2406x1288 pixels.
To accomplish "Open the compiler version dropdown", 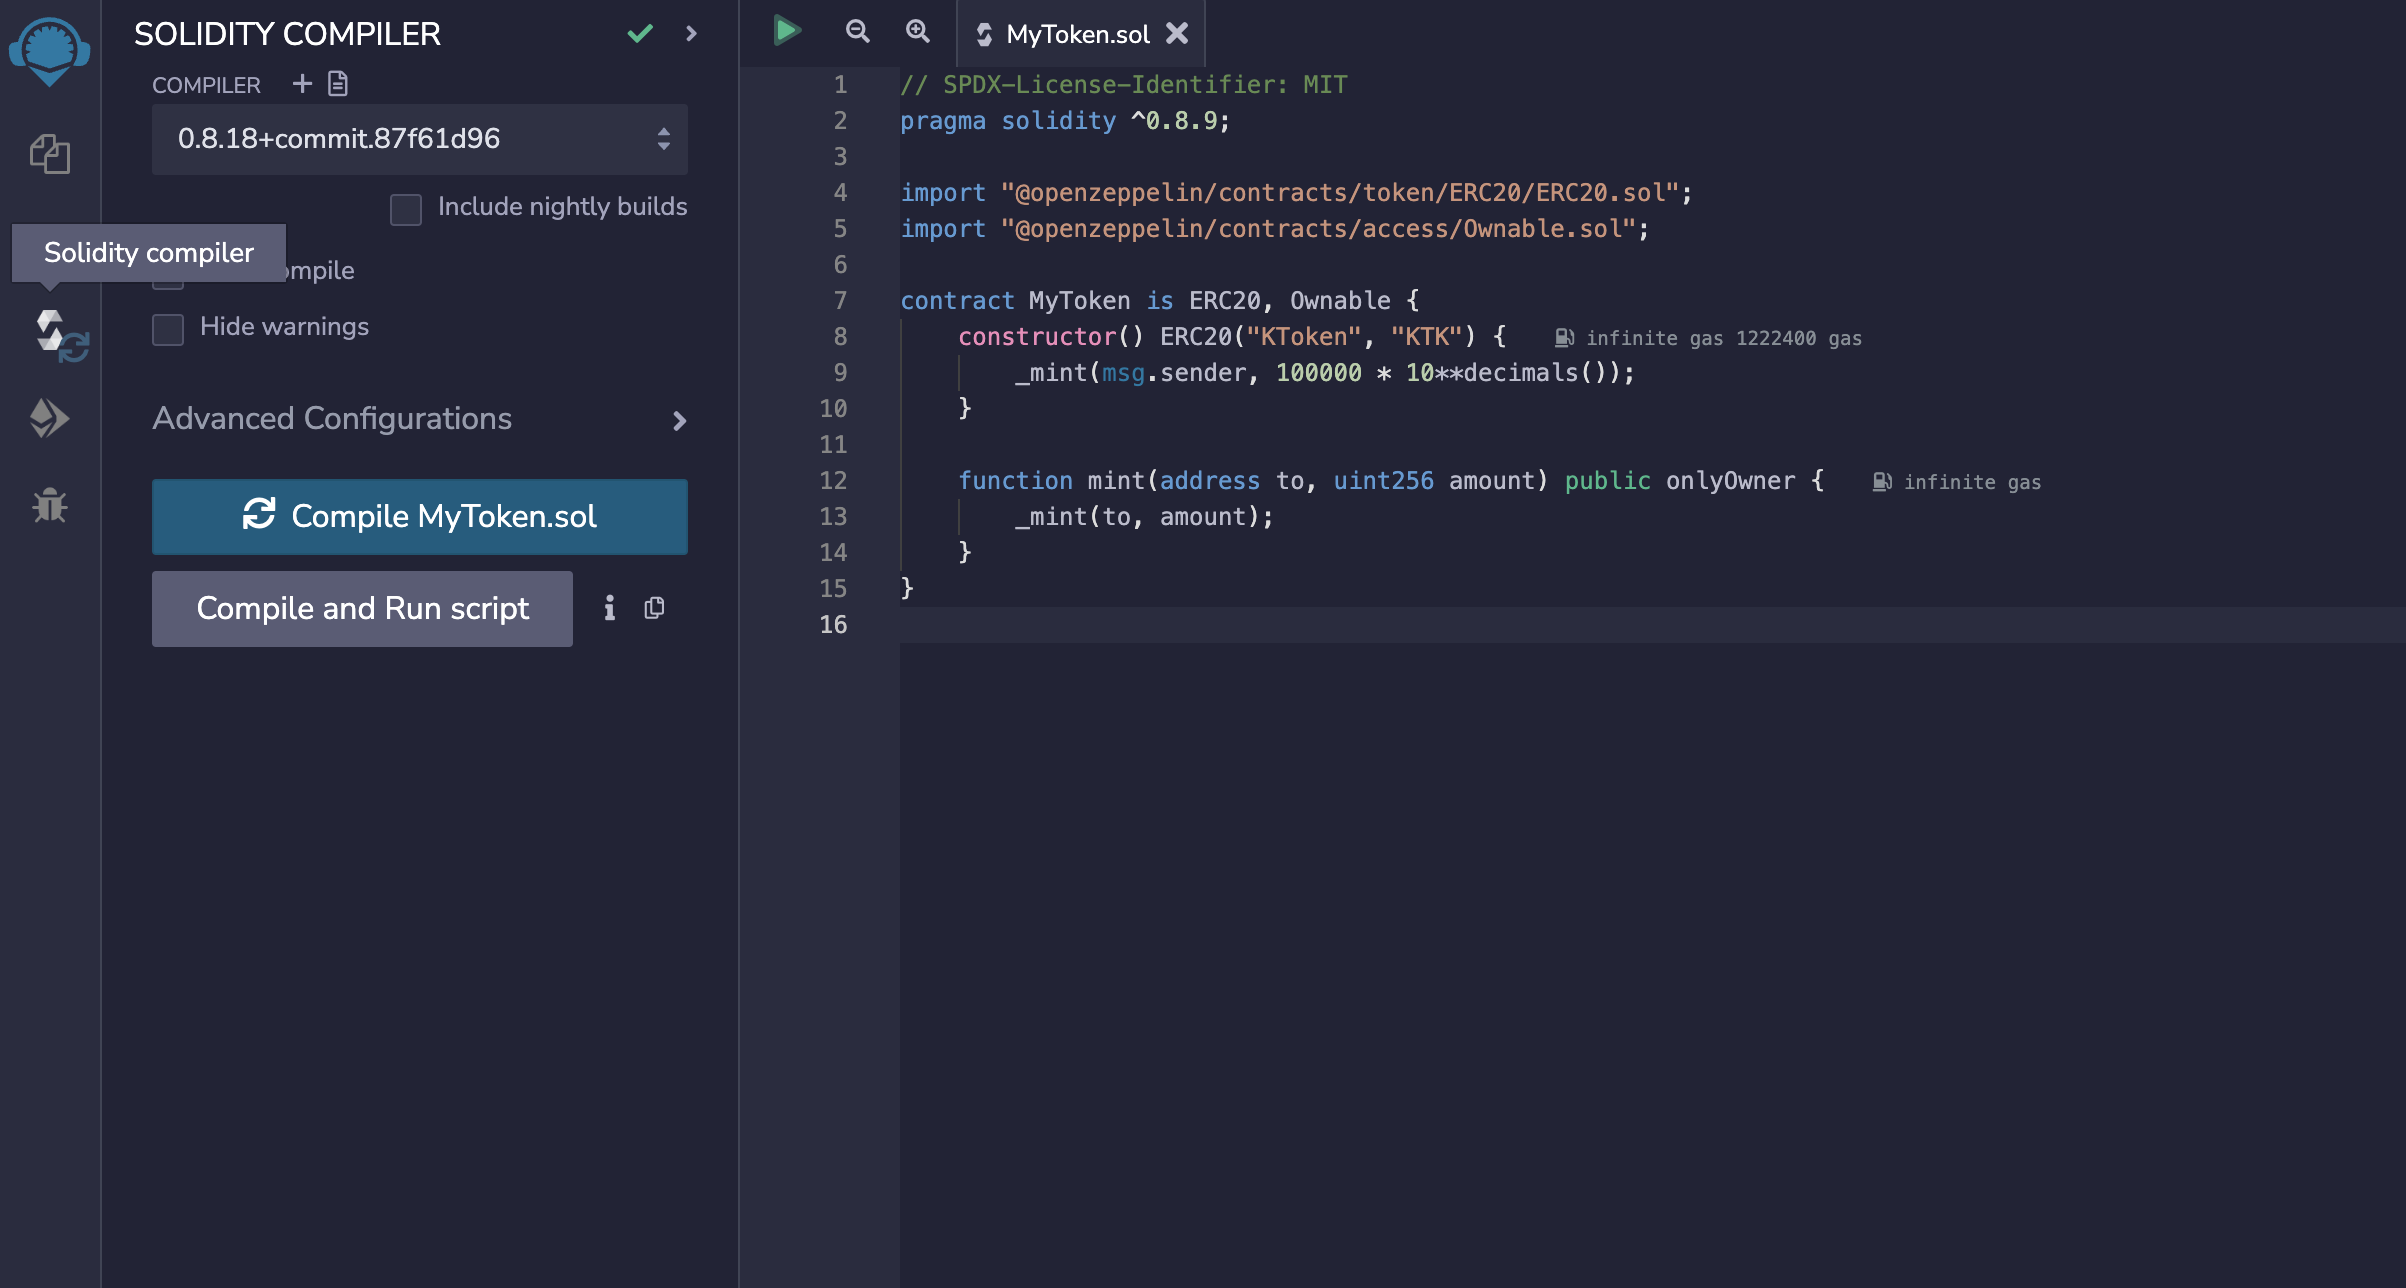I will pyautogui.click(x=422, y=139).
